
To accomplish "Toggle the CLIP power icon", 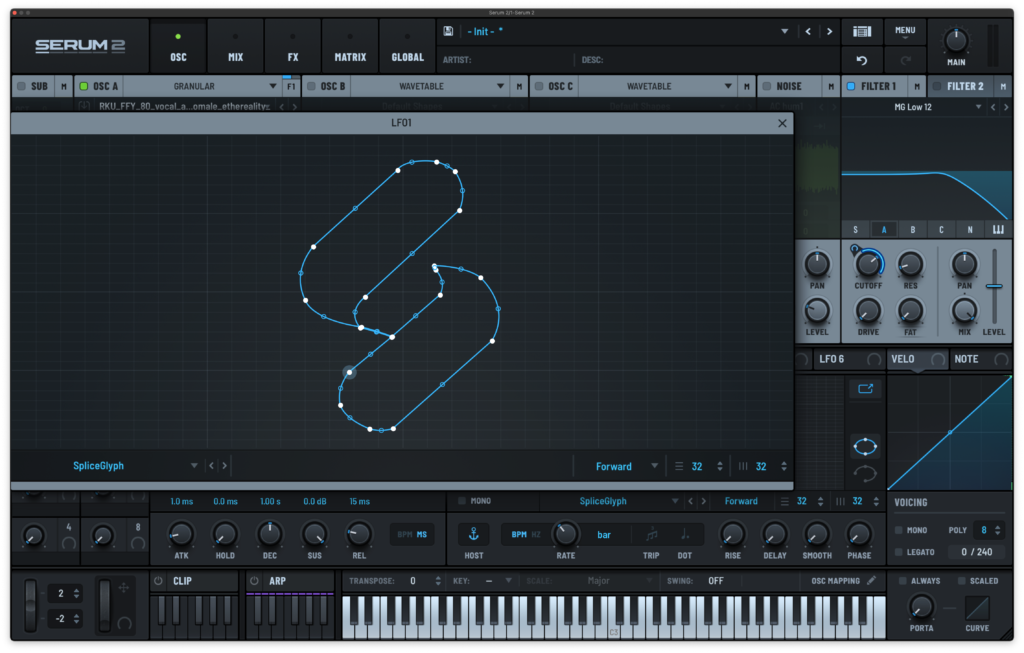I will (158, 581).
